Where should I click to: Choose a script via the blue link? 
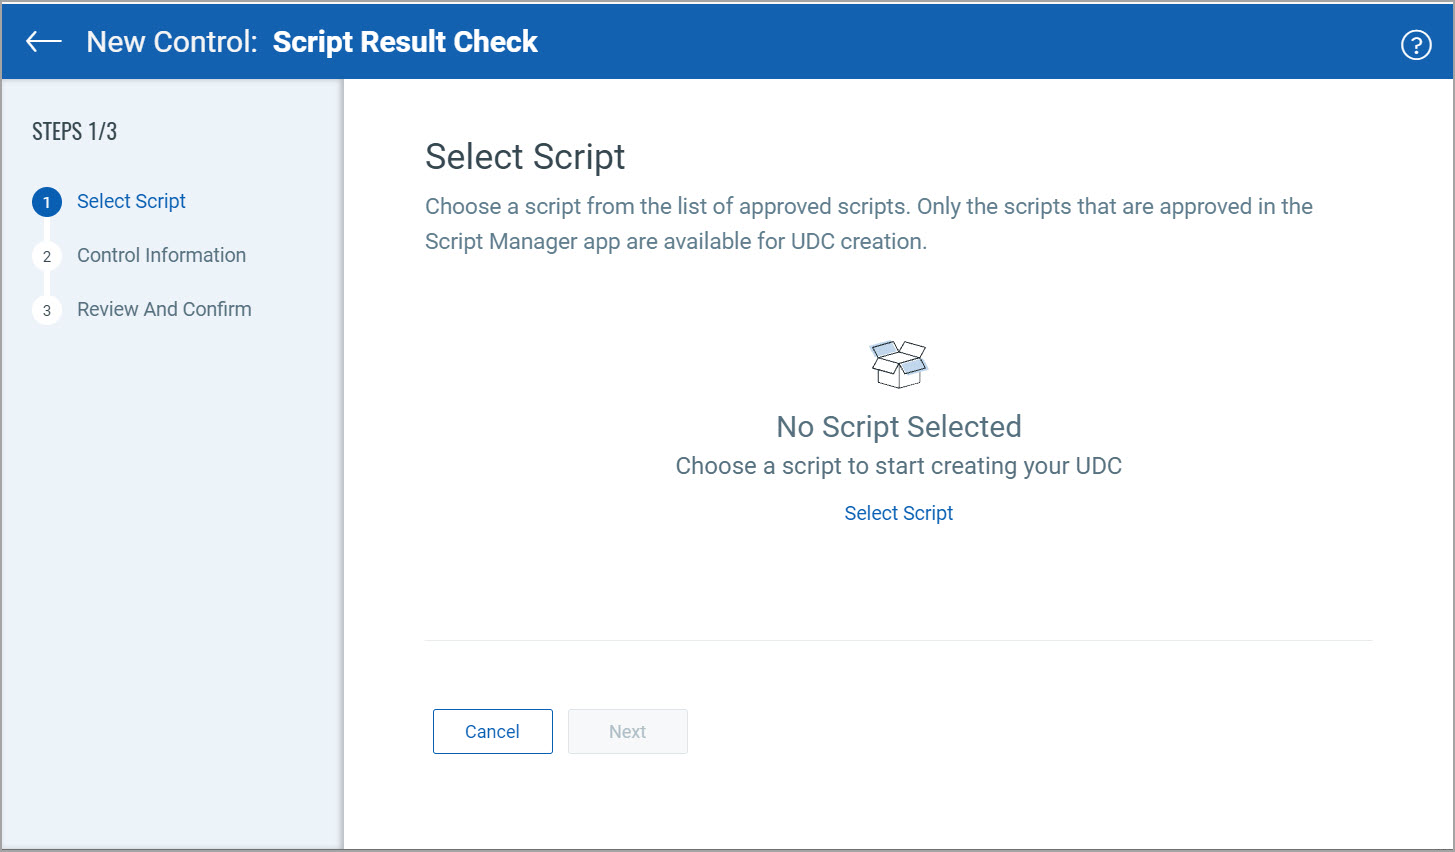898,512
